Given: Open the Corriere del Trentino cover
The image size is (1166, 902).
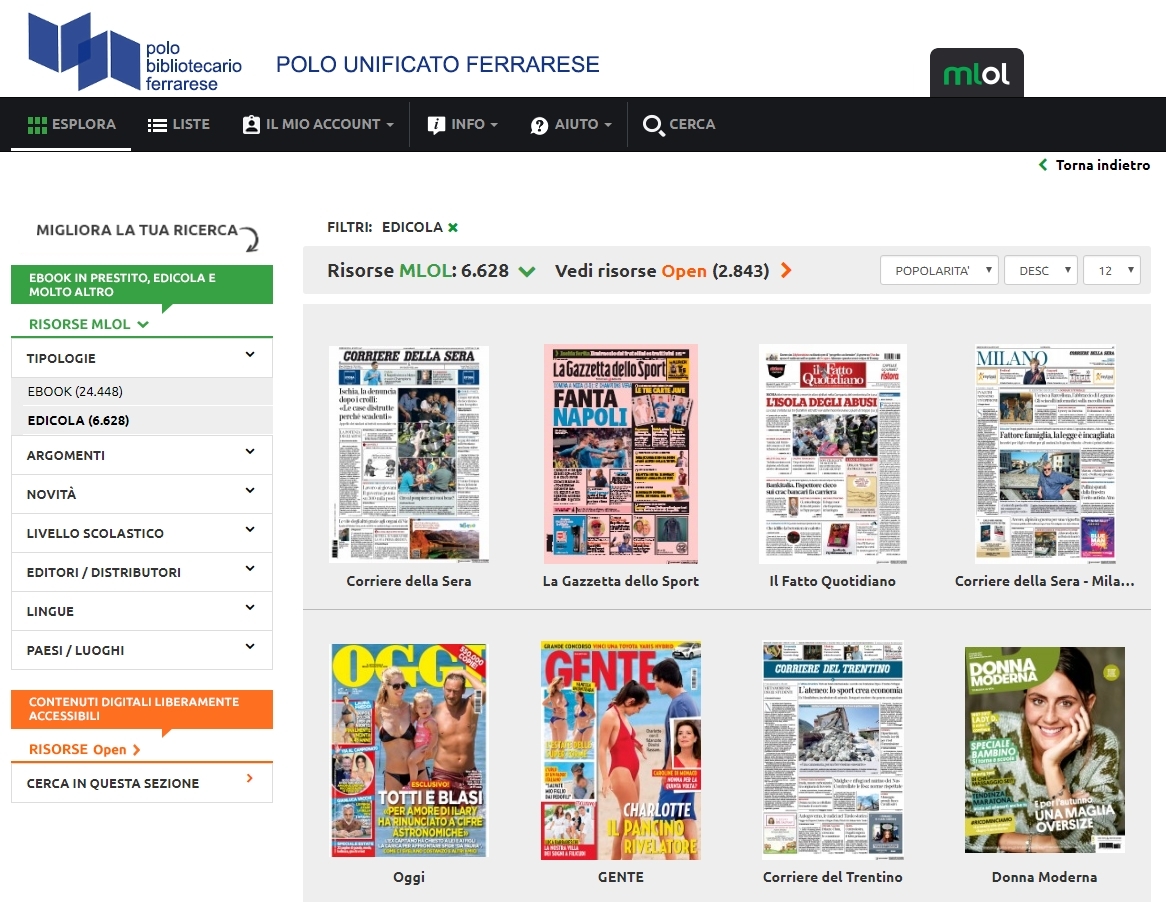Looking at the screenshot, I should (833, 750).
